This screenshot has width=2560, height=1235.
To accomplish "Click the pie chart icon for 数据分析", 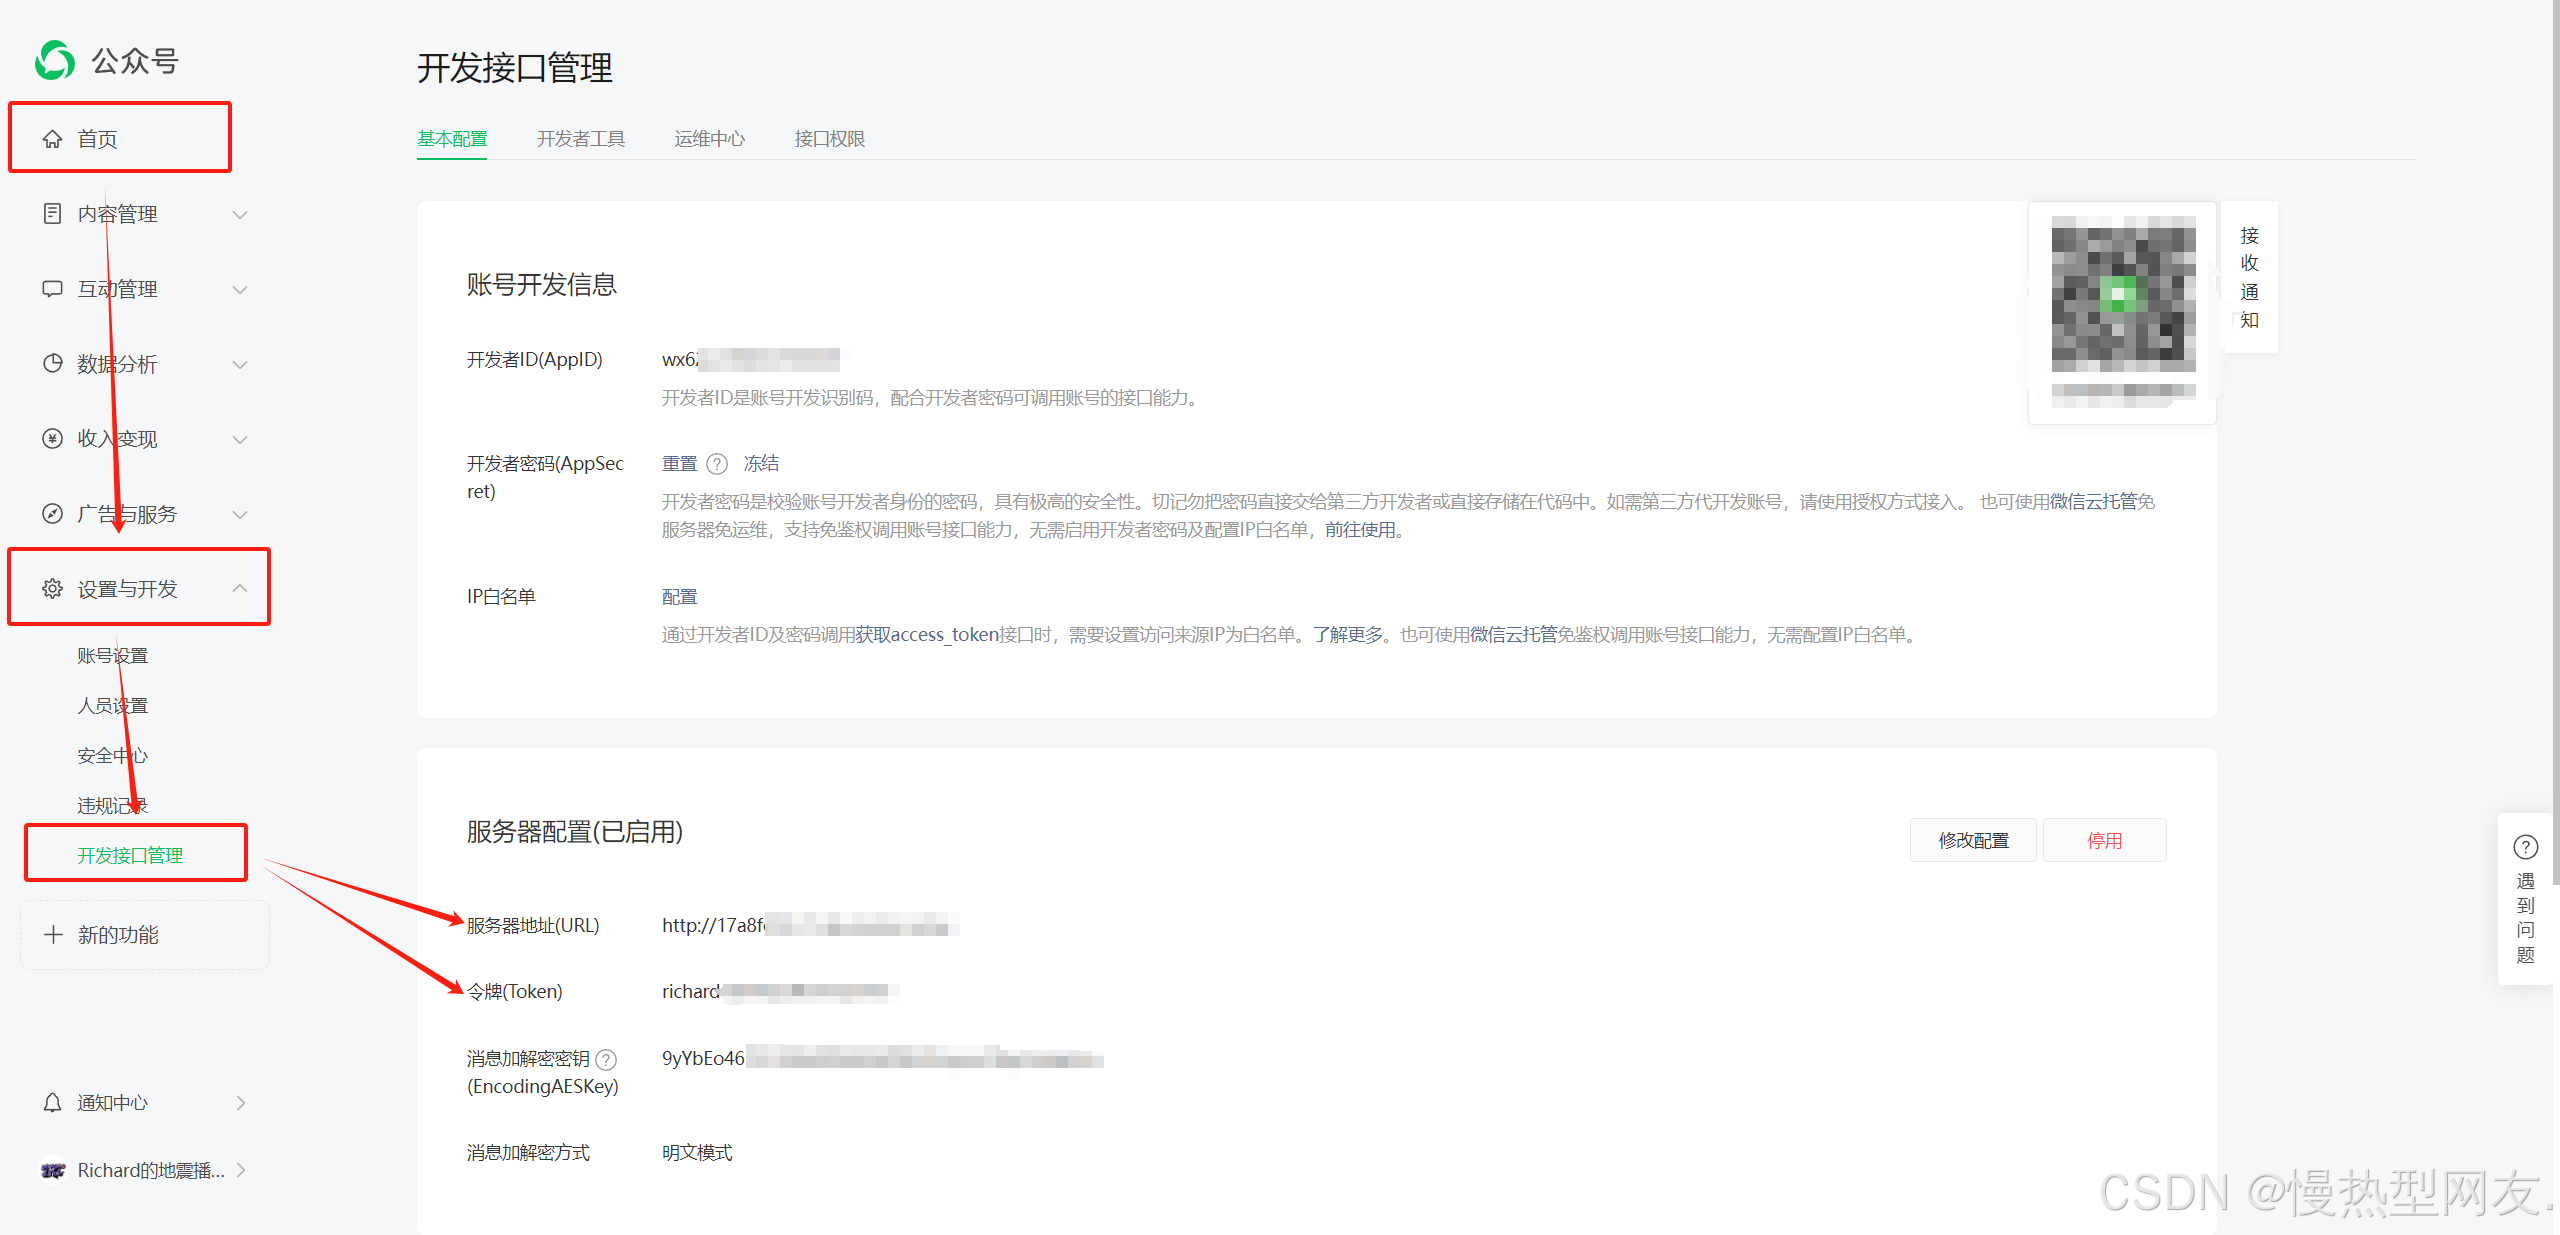I will click(52, 363).
